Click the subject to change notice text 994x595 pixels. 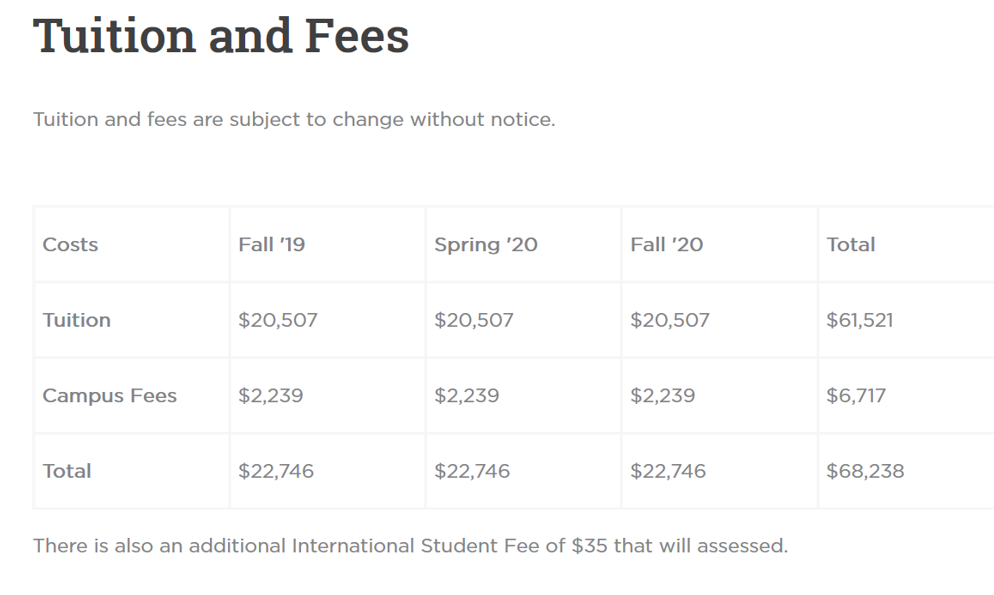[x=294, y=120]
